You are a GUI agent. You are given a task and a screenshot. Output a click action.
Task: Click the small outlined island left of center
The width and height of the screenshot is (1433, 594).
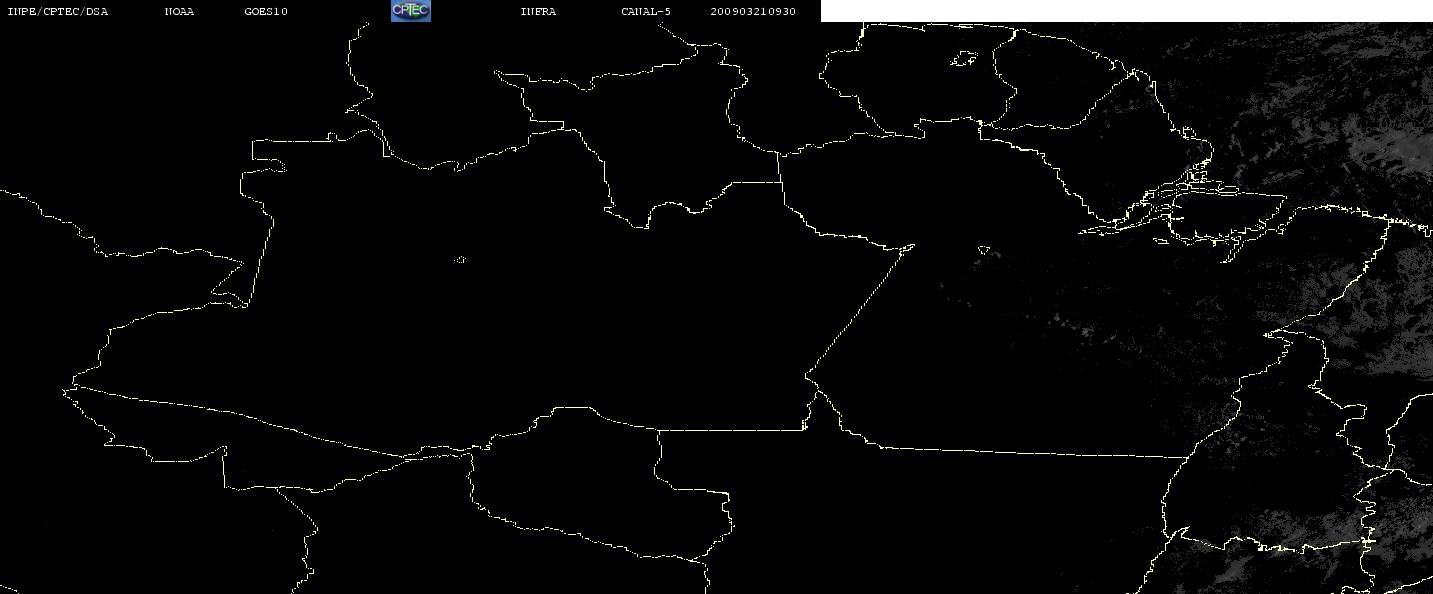tap(460, 260)
